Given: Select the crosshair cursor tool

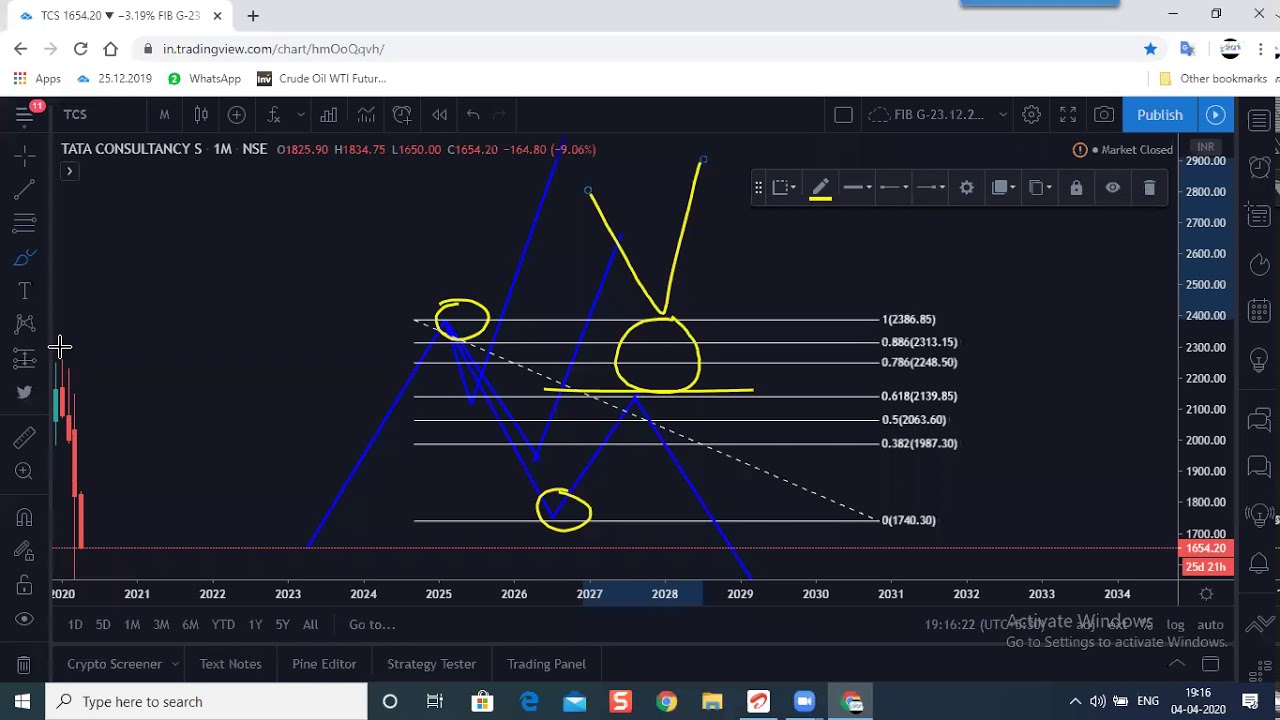Looking at the screenshot, I should tap(25, 155).
